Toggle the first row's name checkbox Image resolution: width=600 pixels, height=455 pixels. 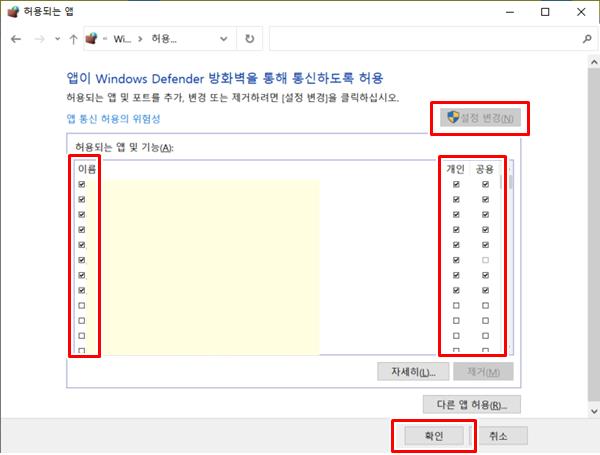(82, 184)
